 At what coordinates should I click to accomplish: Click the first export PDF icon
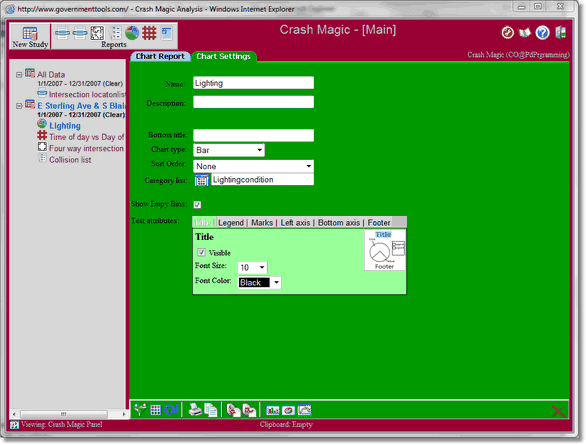pyautogui.click(x=234, y=410)
